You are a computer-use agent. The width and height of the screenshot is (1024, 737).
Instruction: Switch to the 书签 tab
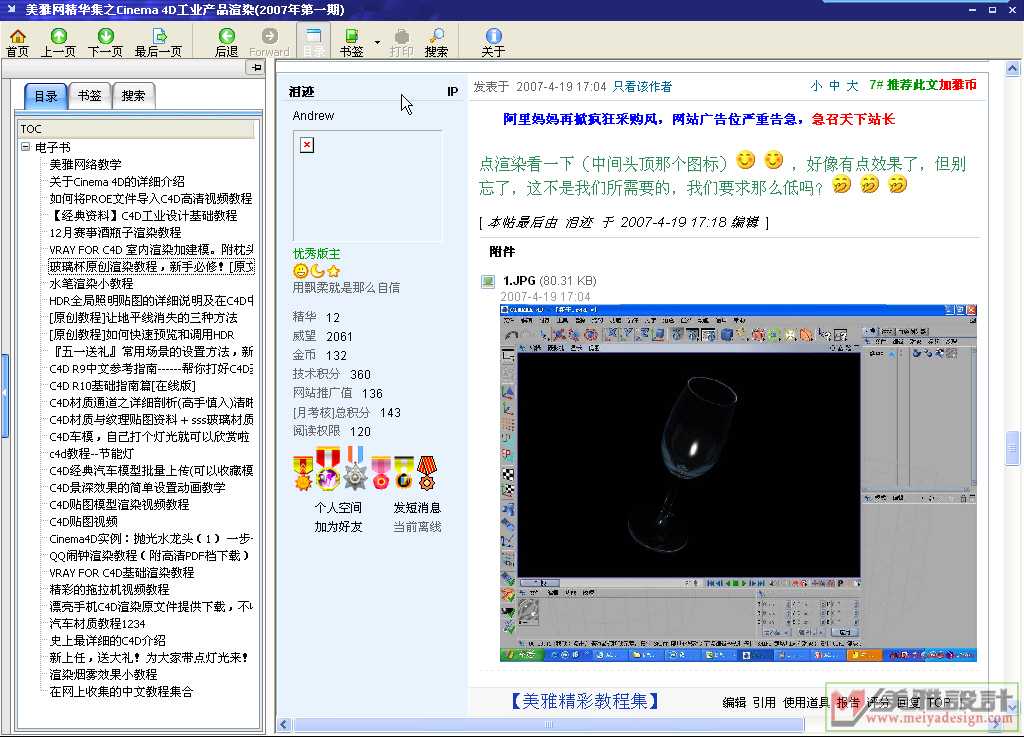pos(89,95)
